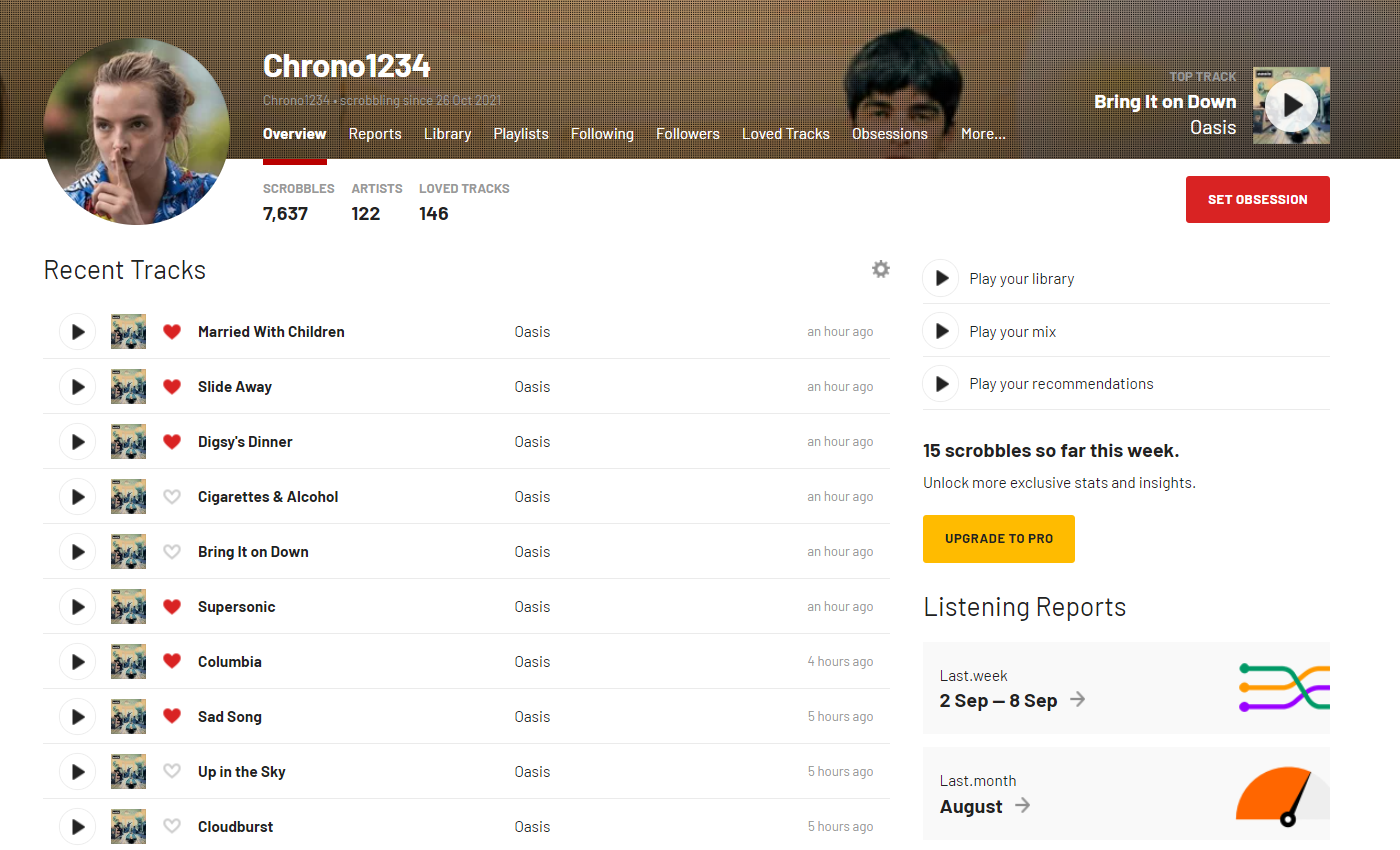Open album art thumbnail for Slide Away
1400x850 pixels.
128,387
